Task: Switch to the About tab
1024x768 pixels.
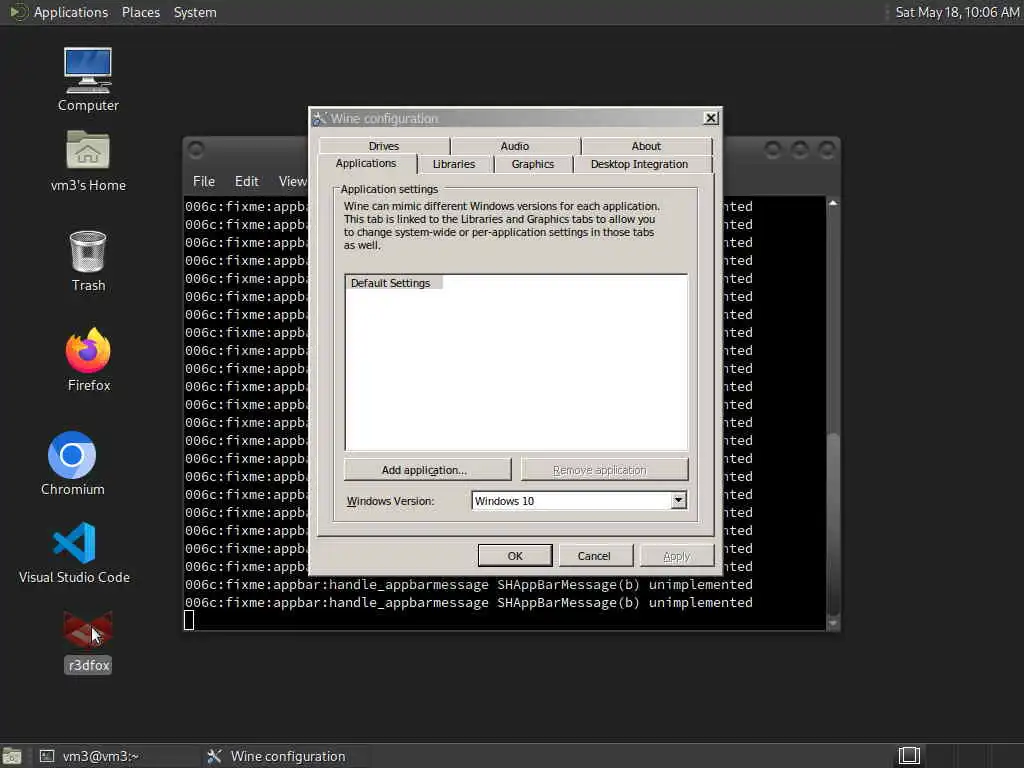Action: [x=646, y=146]
